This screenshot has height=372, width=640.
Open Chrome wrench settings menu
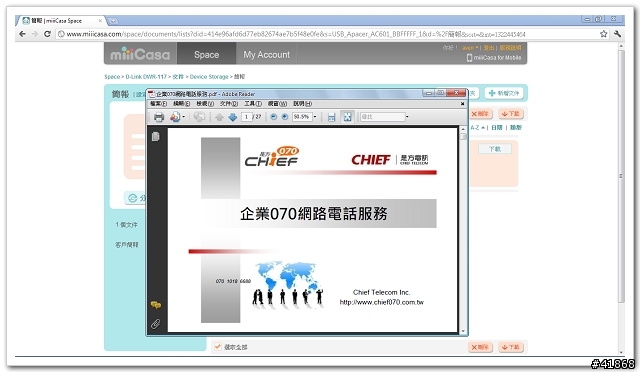pos(617,34)
